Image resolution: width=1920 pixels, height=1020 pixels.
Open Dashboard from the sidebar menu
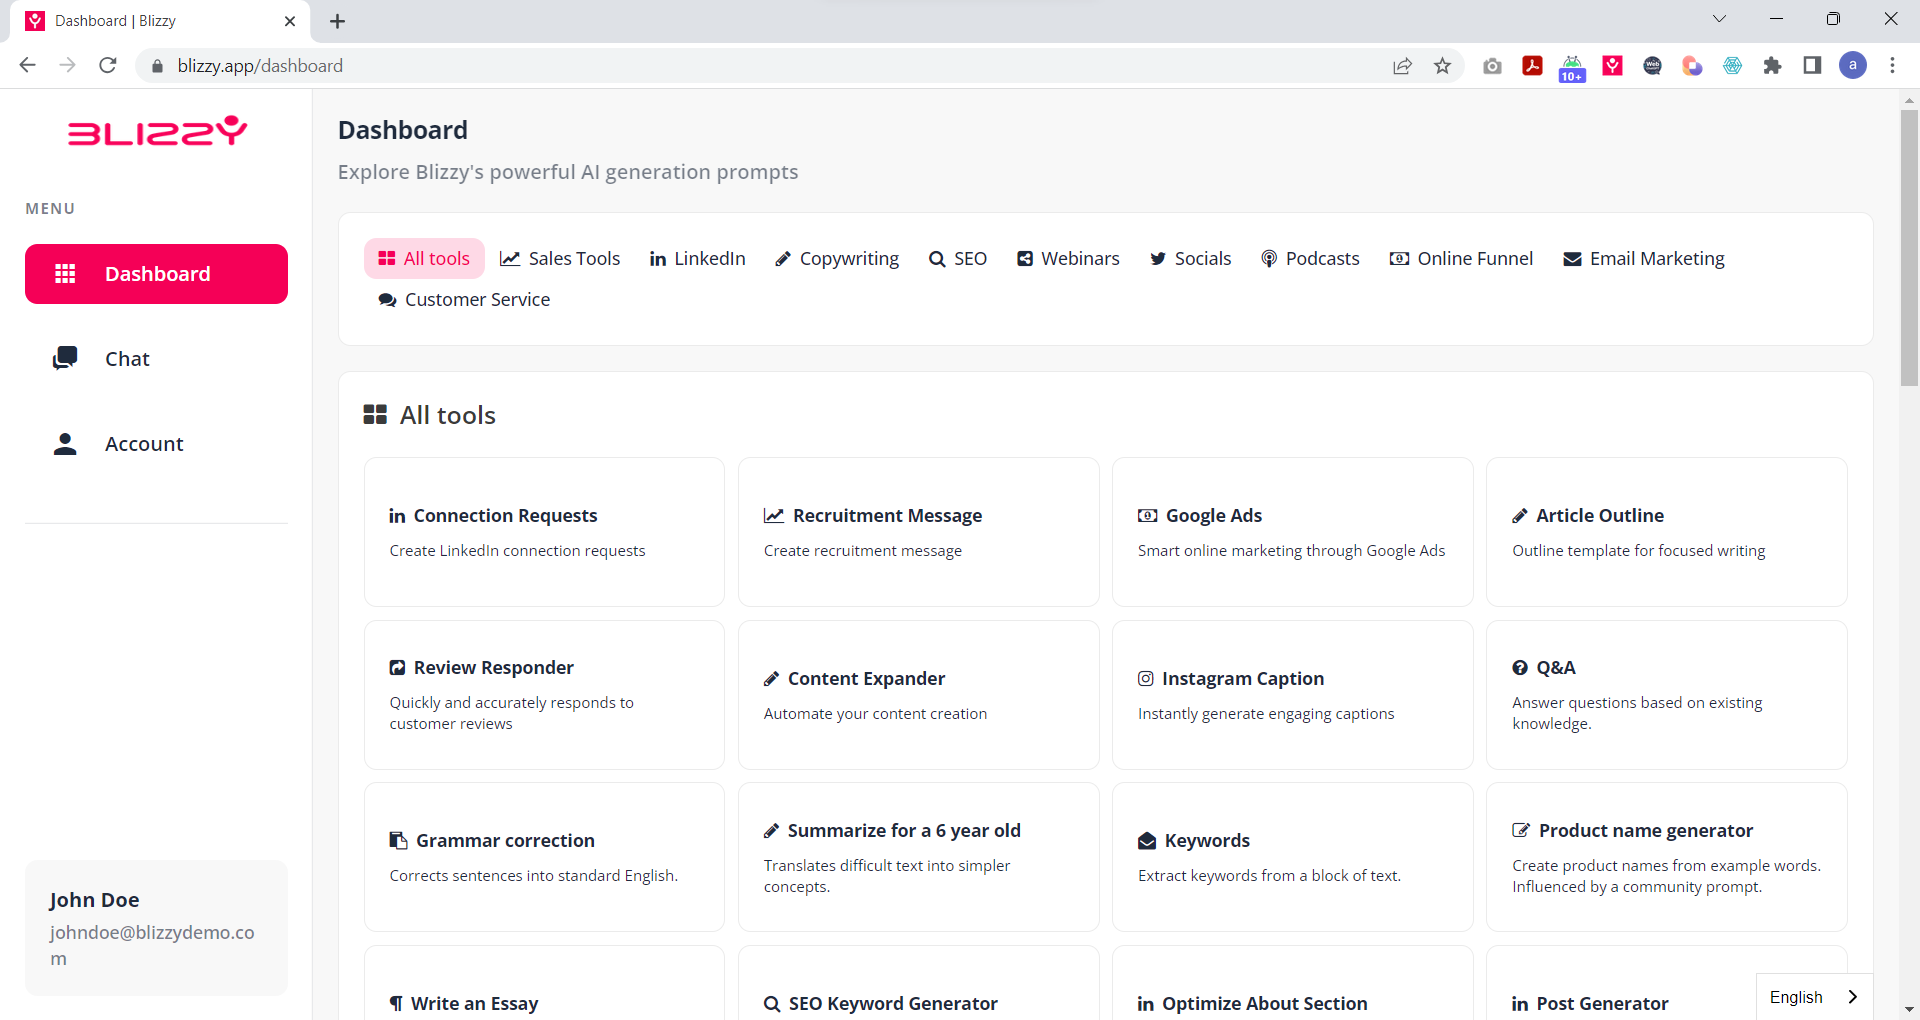156,274
